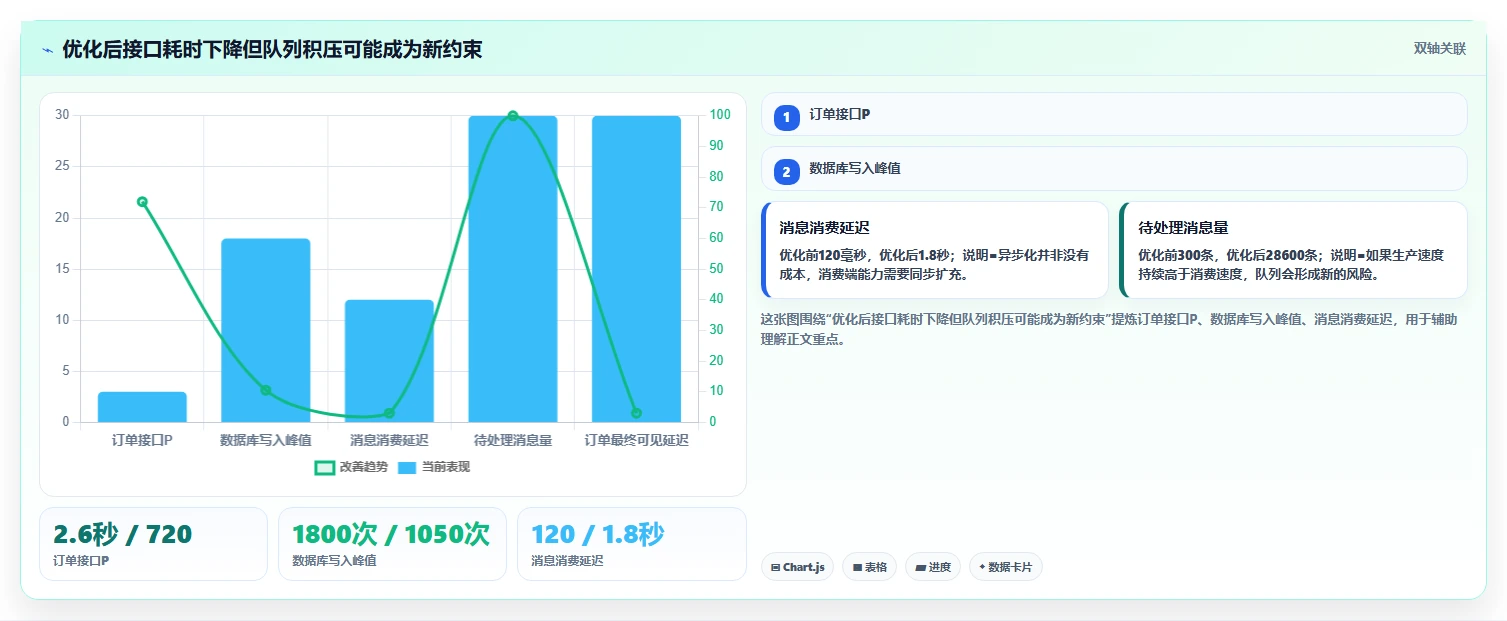Click the x-axis label 待处理消息量

pos(513,440)
